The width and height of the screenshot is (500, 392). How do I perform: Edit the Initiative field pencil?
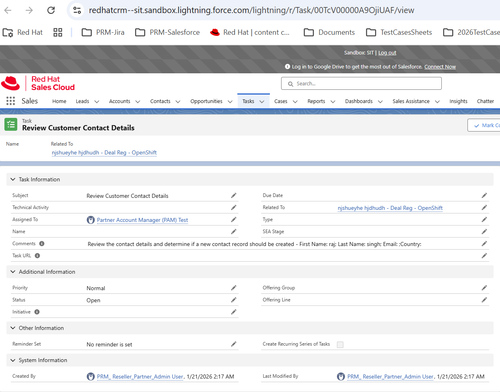click(x=234, y=312)
